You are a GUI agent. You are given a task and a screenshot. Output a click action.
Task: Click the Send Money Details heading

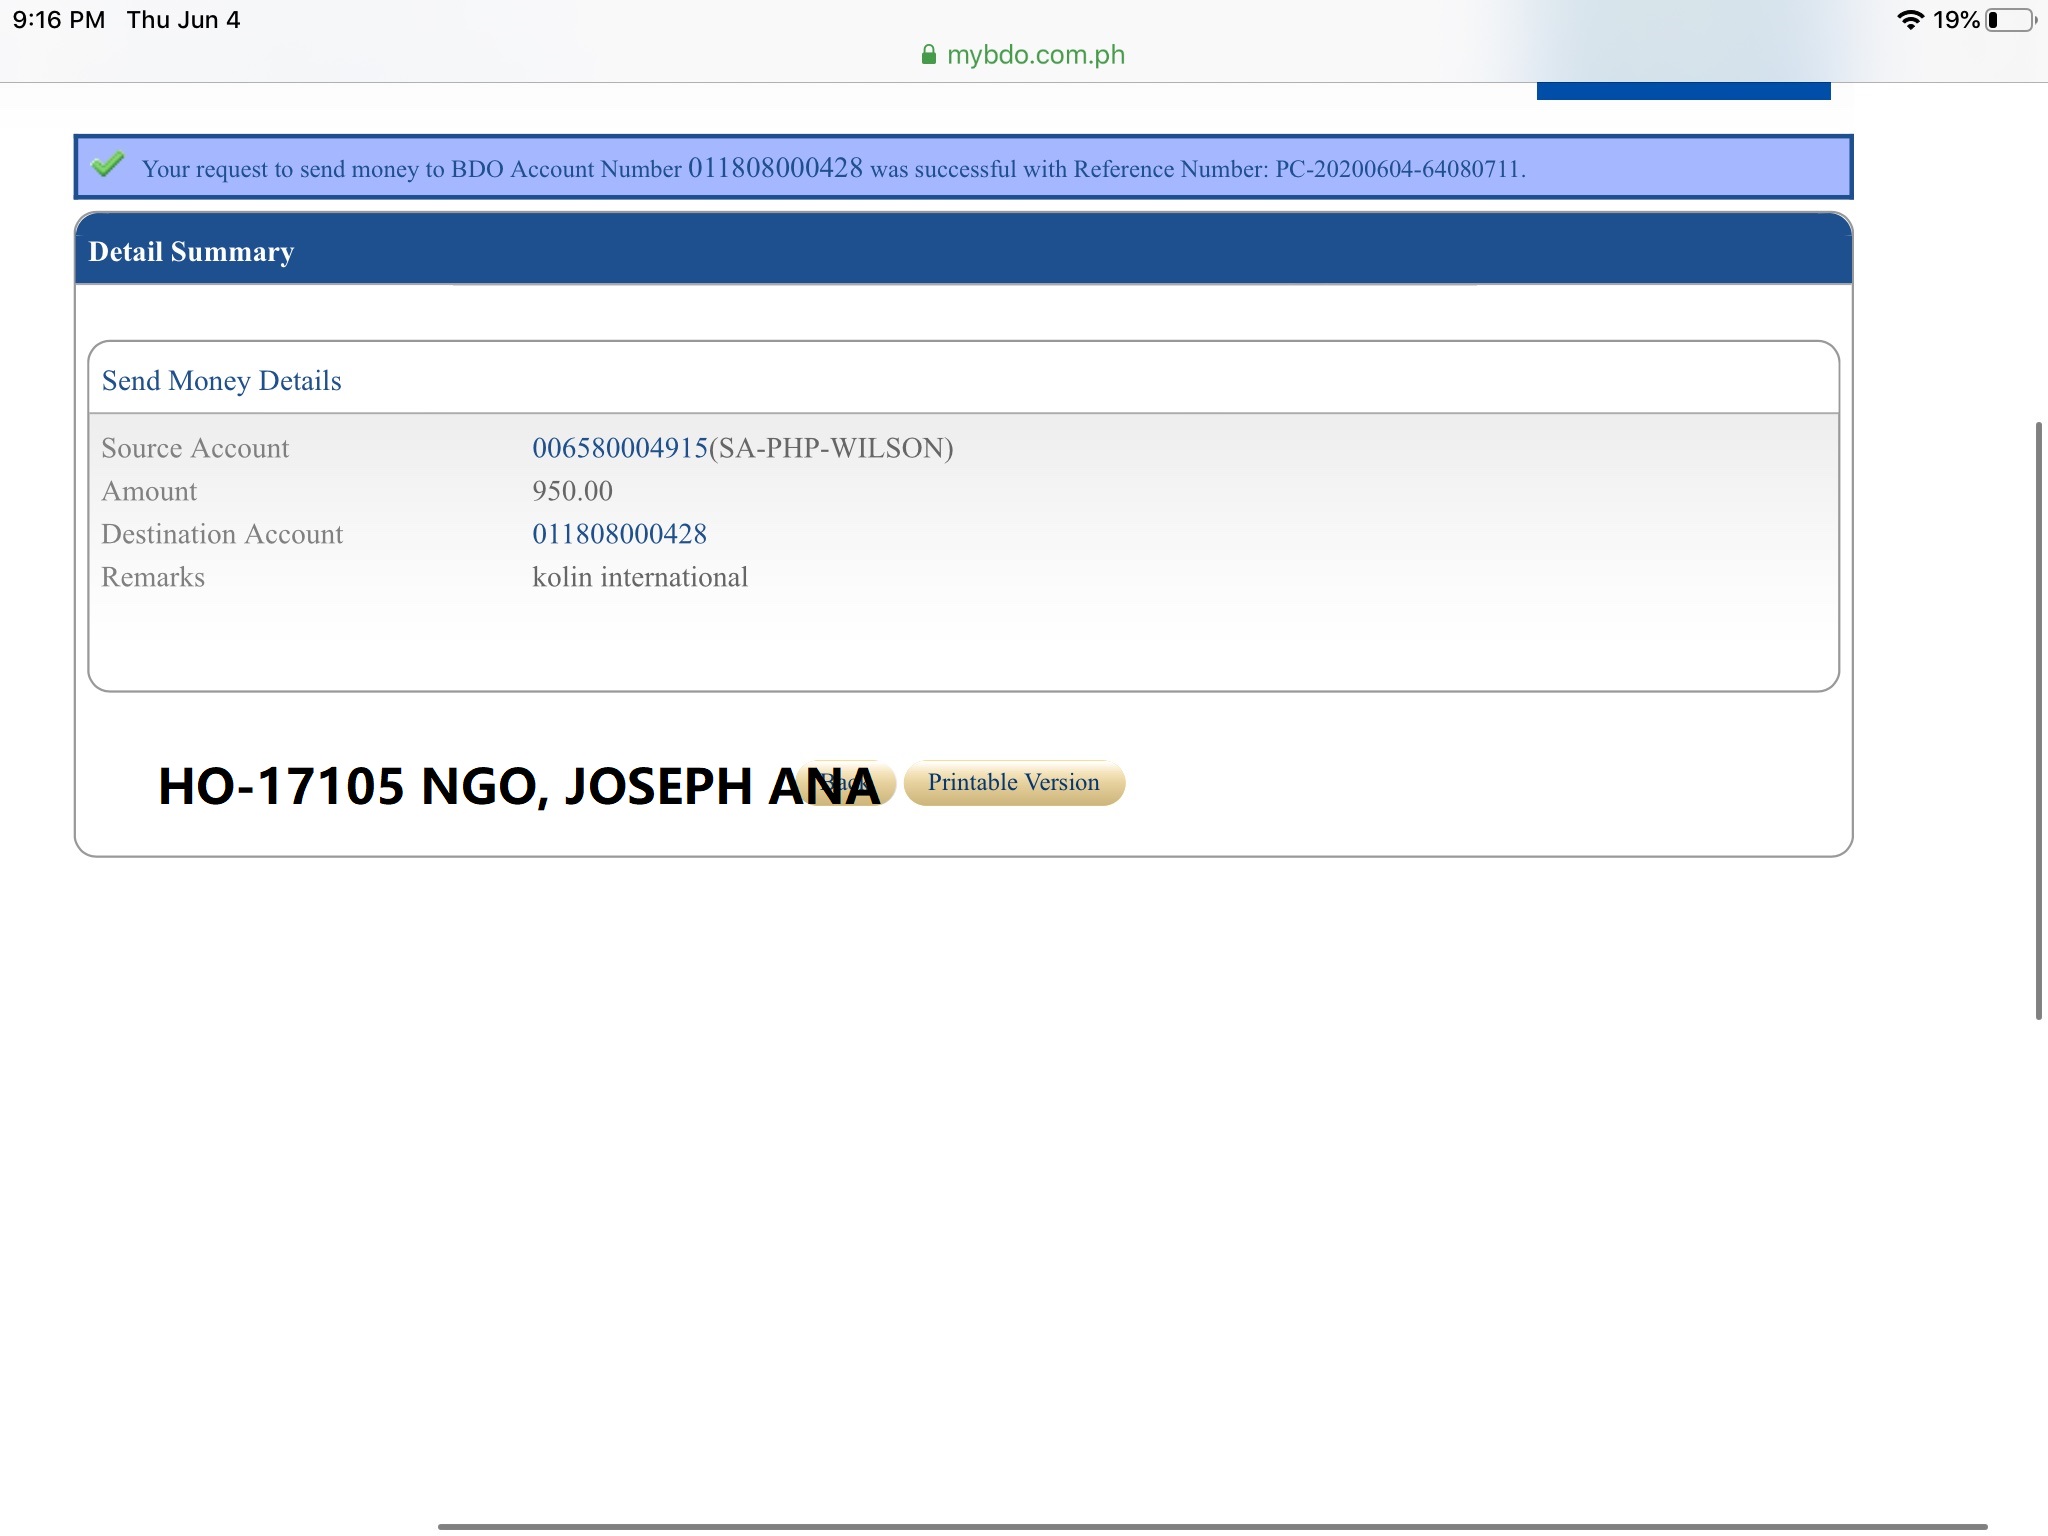pos(221,381)
